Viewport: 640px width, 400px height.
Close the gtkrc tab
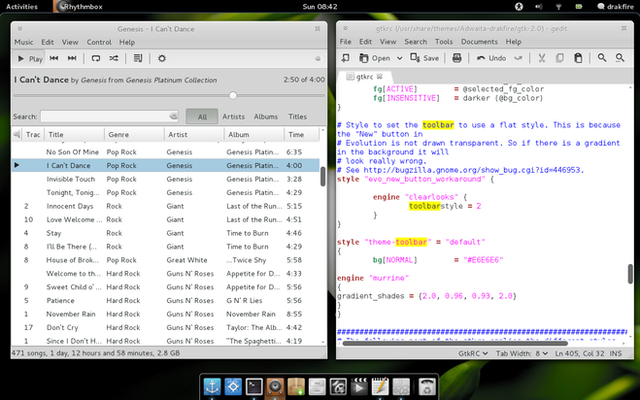[380, 76]
